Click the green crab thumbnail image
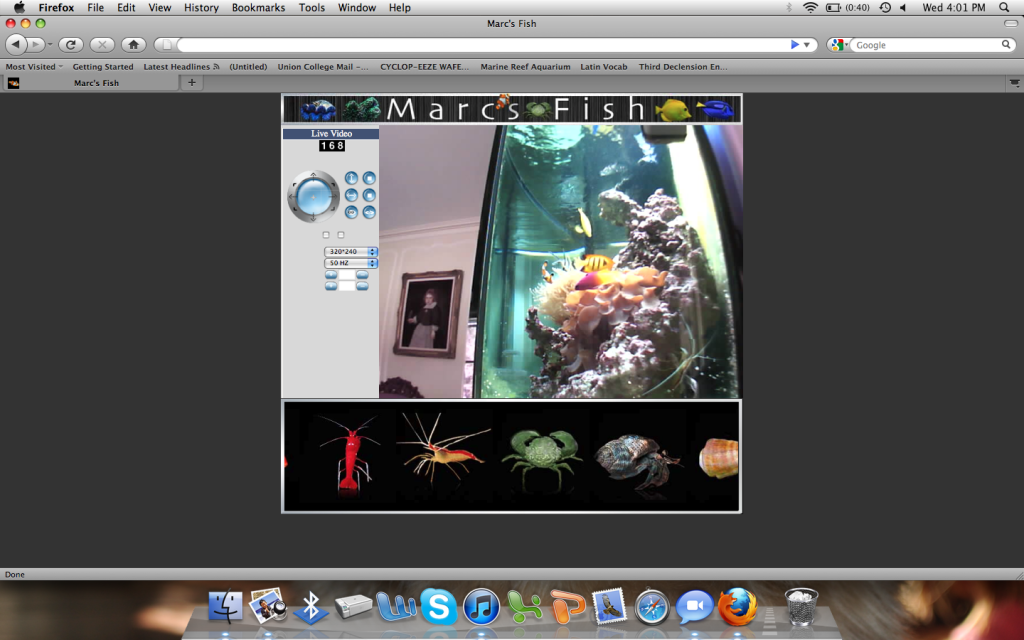The width and height of the screenshot is (1024, 640). click(x=541, y=457)
